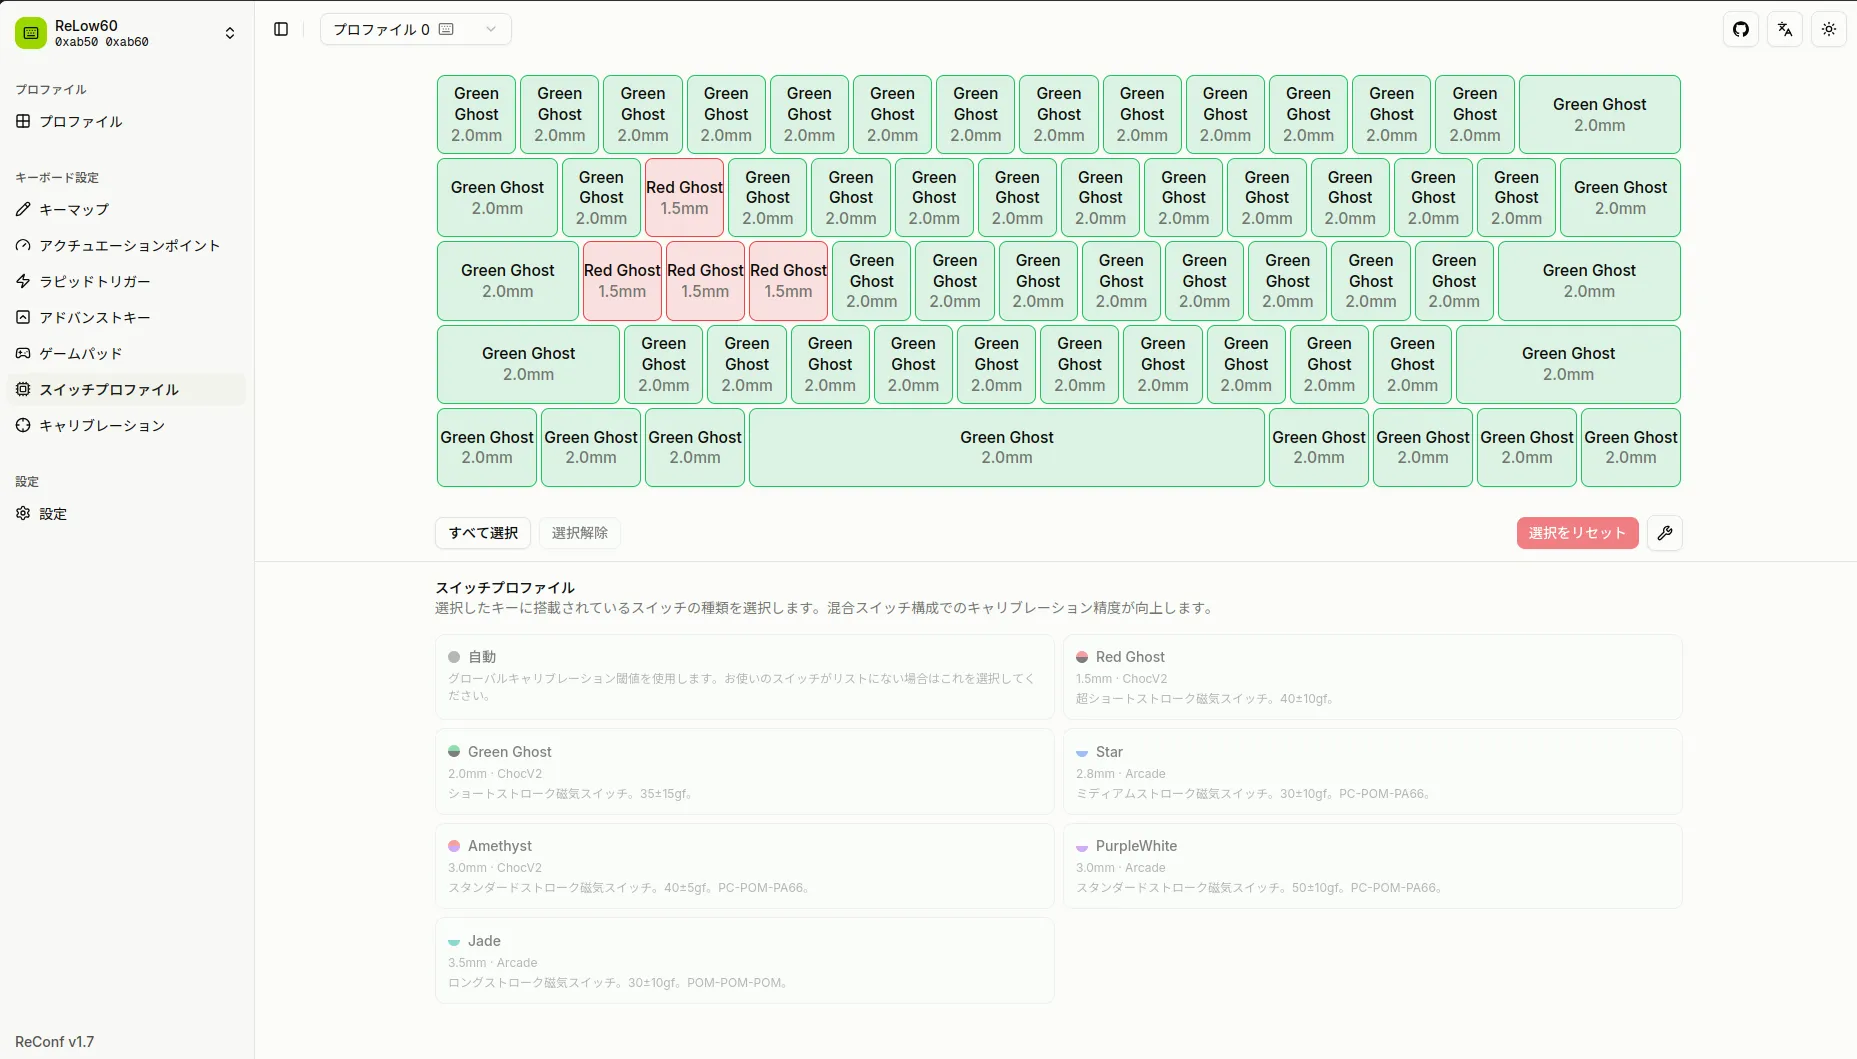The height and width of the screenshot is (1059, 1857).
Task: Click the wrench tool icon button
Action: pos(1665,533)
